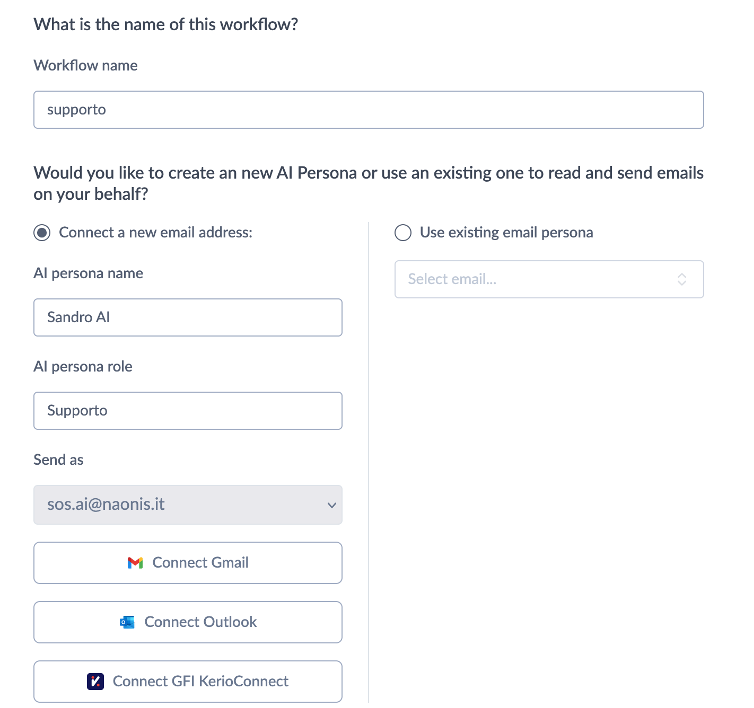Click the Send as label
Image resolution: width=754 pixels, height=708 pixels.
(x=58, y=460)
